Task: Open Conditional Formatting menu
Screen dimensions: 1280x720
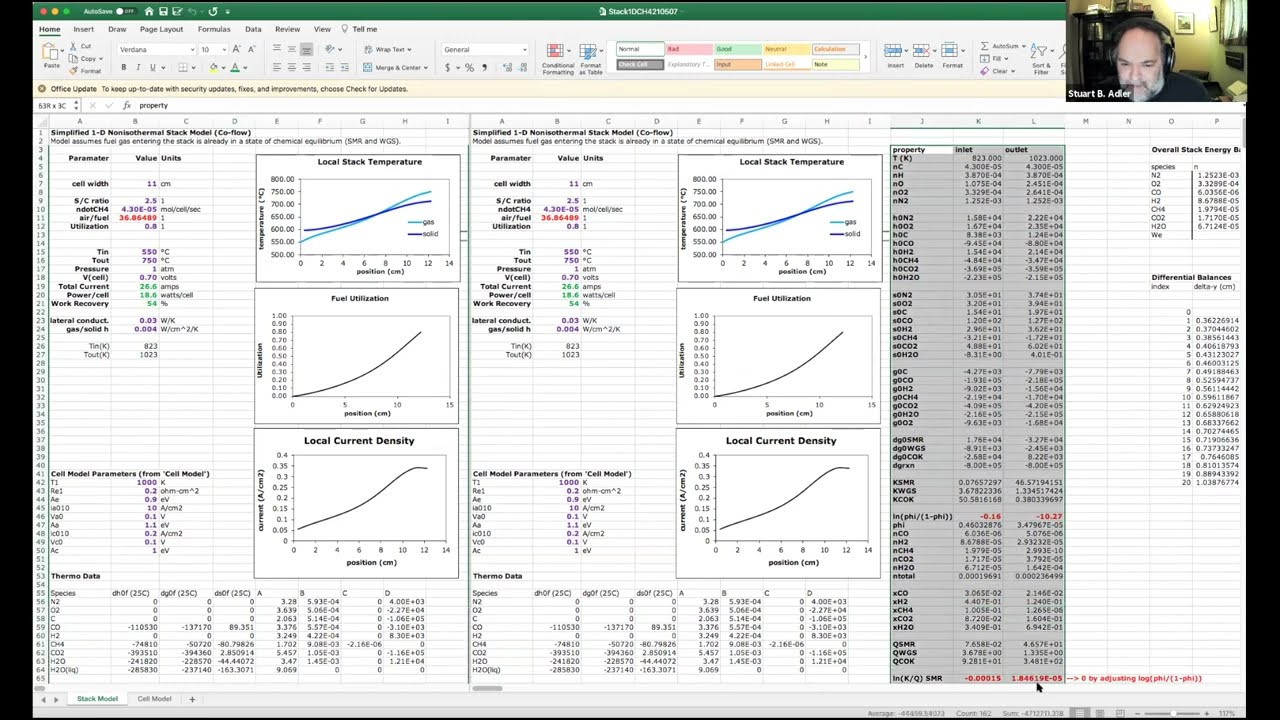Action: click(558, 58)
